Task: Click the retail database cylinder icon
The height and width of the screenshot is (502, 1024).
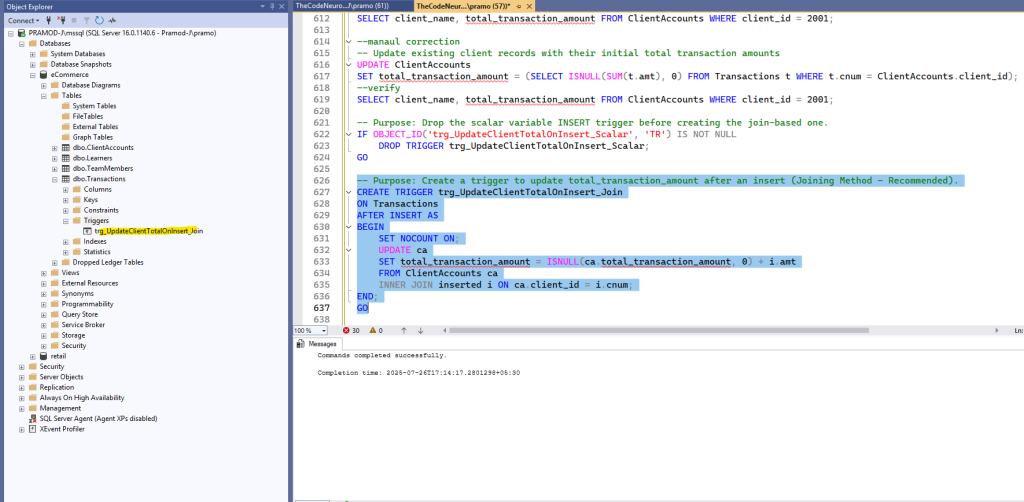Action: [x=44, y=356]
